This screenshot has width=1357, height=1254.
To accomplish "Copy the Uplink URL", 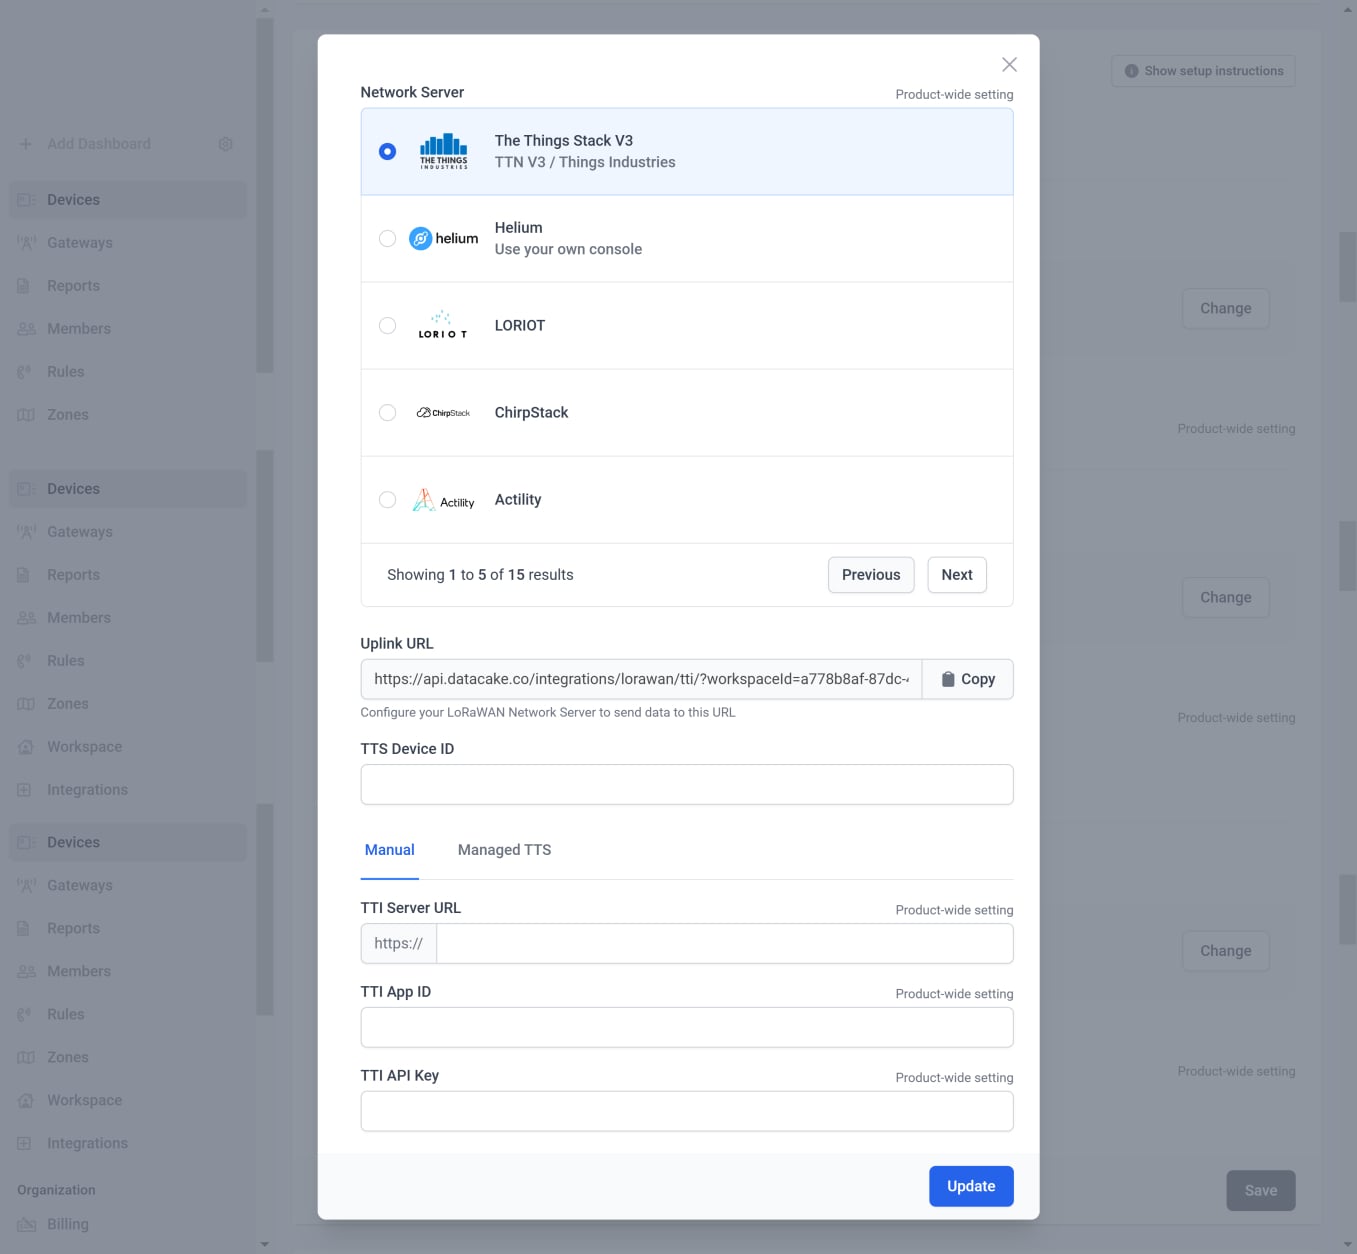I will [967, 679].
